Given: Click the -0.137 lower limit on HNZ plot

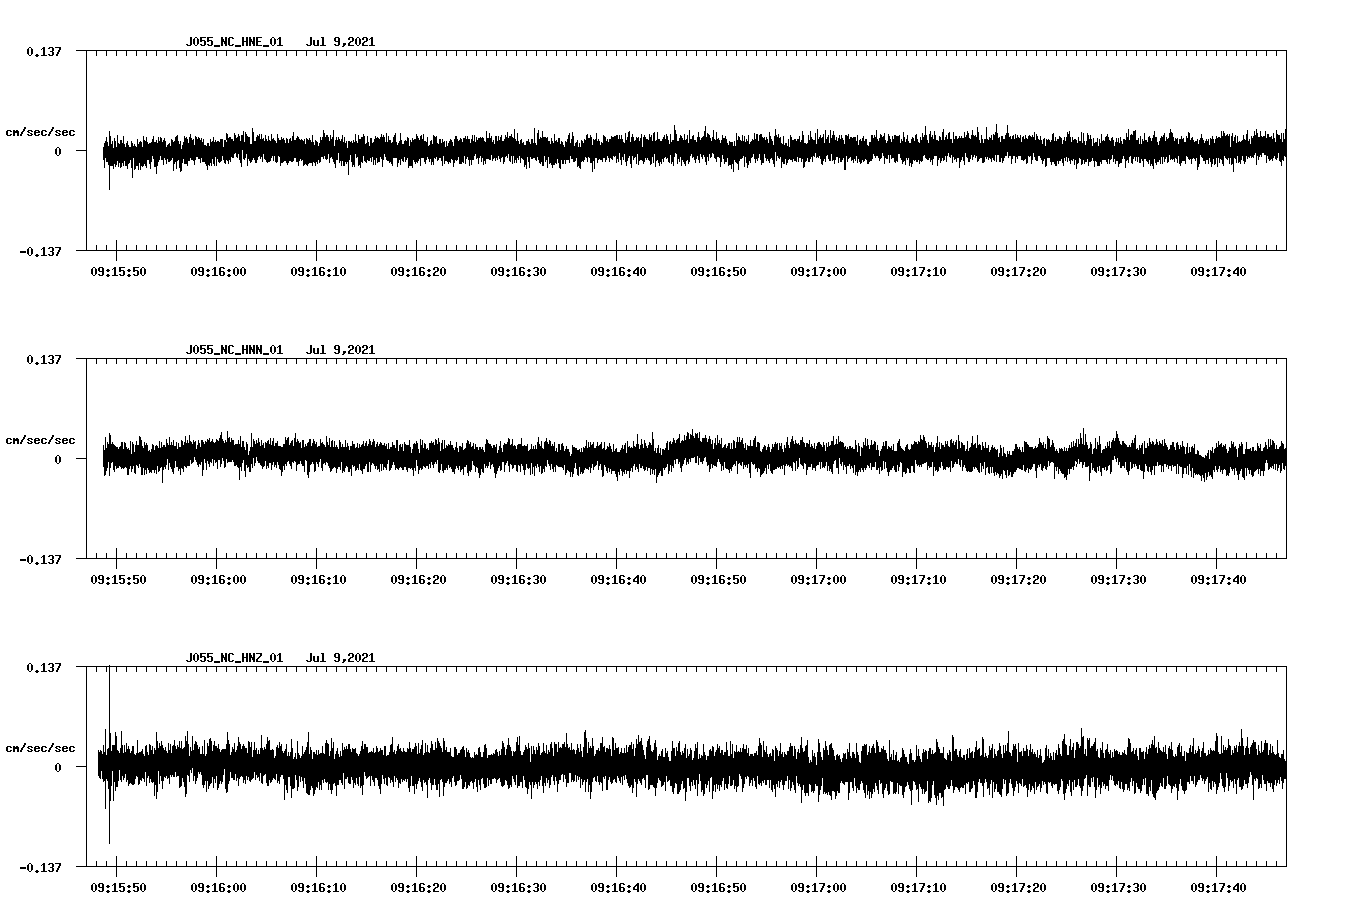Looking at the screenshot, I should pyautogui.click(x=40, y=867).
